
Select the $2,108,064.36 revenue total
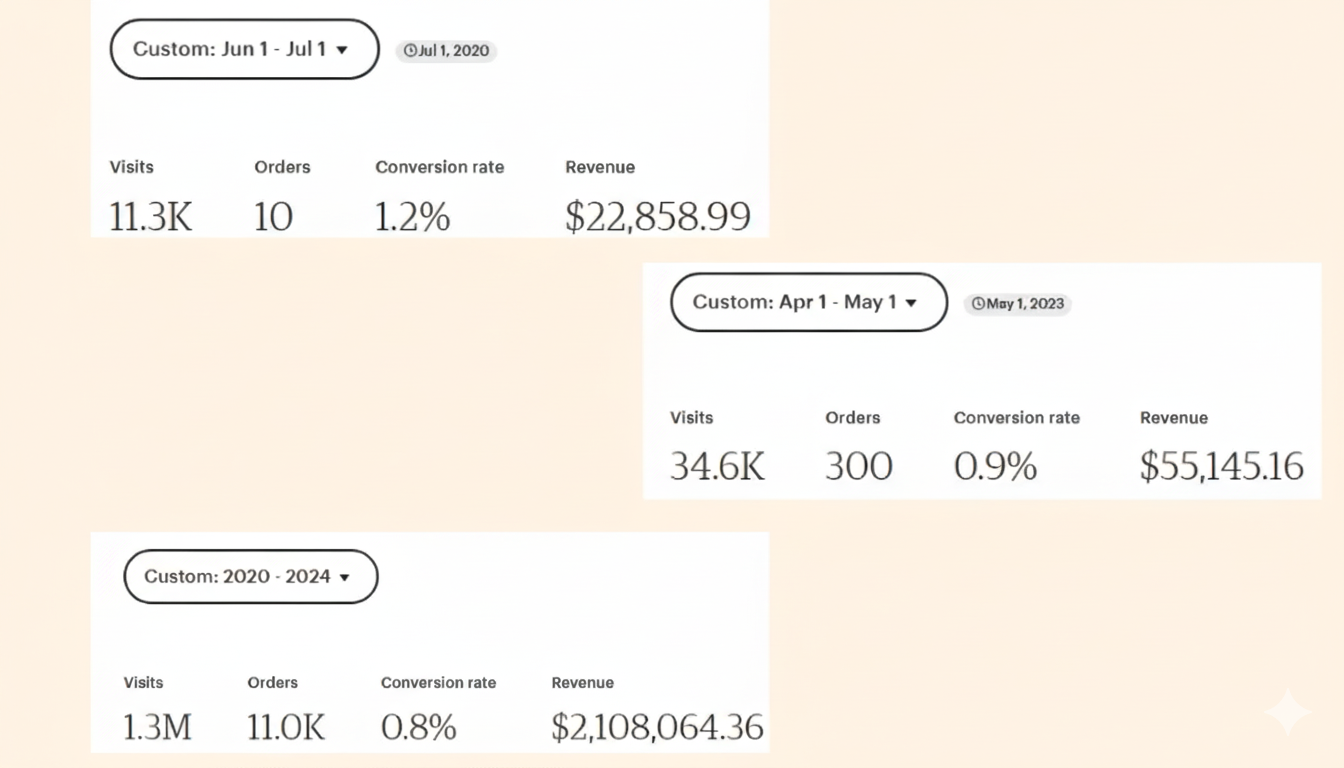[657, 727]
